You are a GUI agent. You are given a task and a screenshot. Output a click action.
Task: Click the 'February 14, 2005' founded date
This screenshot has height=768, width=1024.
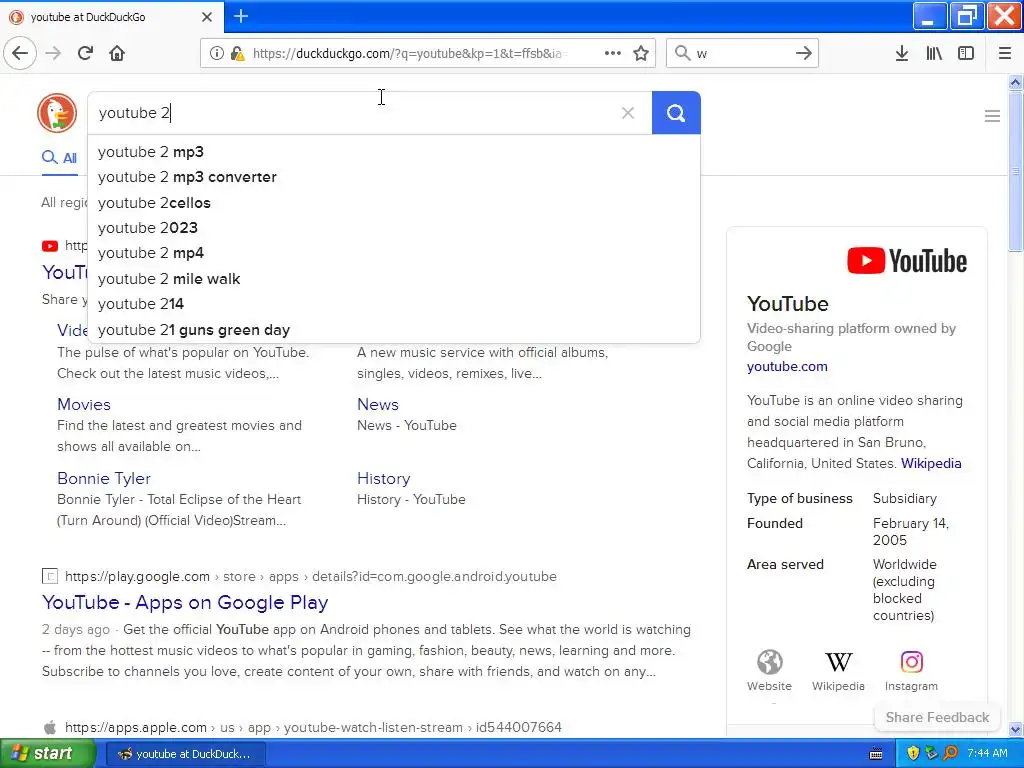click(910, 532)
